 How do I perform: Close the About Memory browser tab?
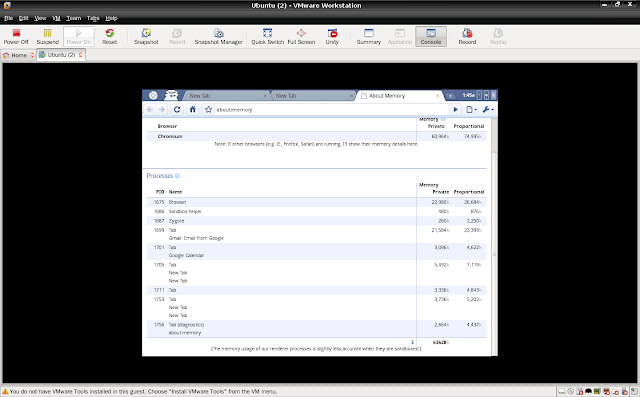pos(438,96)
